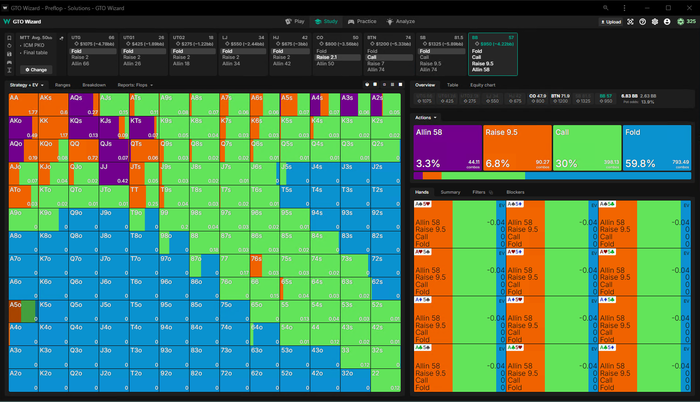This screenshot has height=402, width=700.
Task: Click the A♦5♥ combo card badge
Action: coord(515,300)
